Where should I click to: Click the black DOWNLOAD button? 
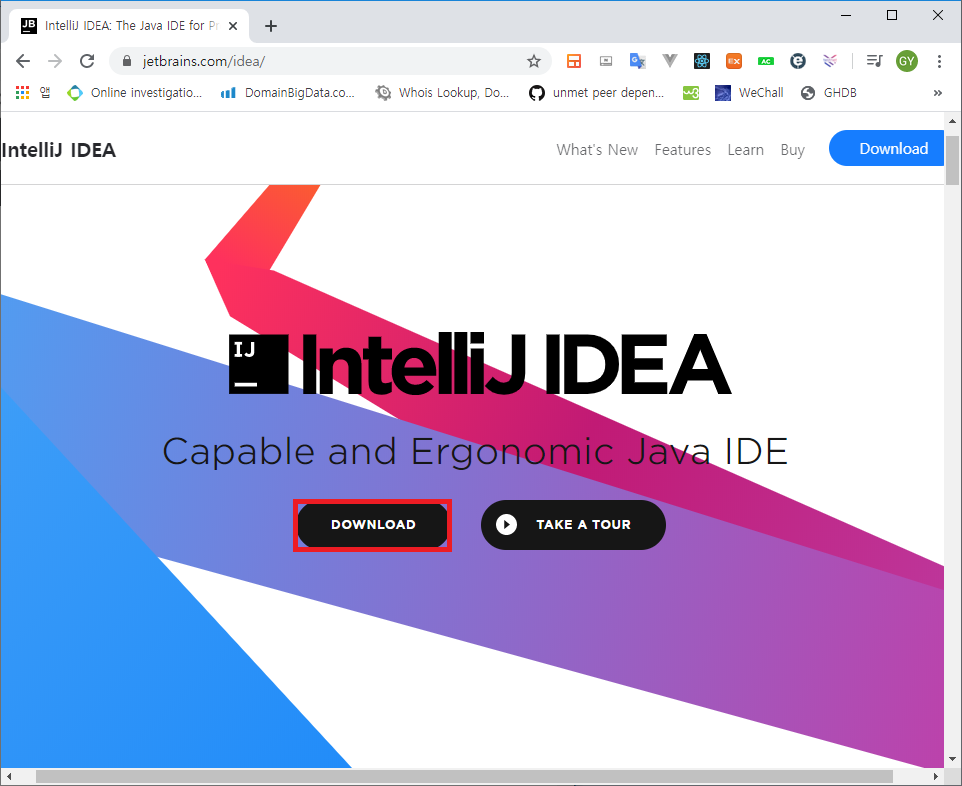[x=373, y=525]
